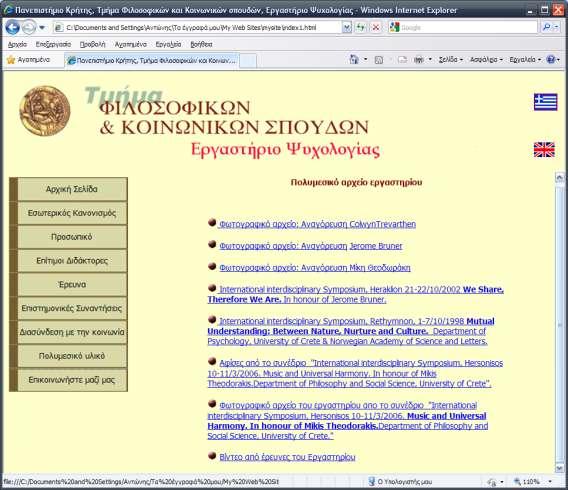Open the Εργαλεία menu in menu bar
This screenshot has width=568, height=490.
pyautogui.click(x=168, y=44)
